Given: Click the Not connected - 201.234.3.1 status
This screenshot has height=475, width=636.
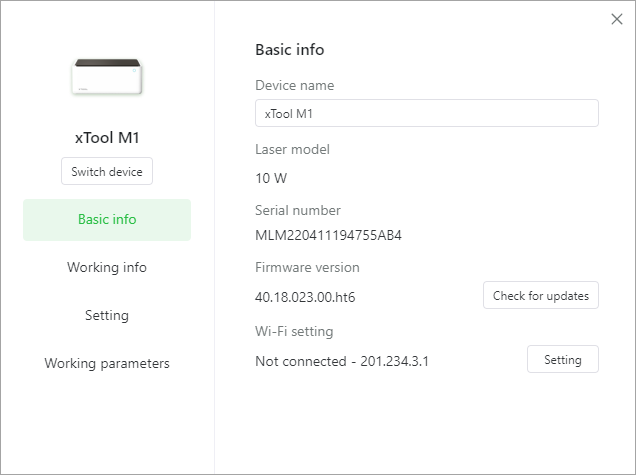Looking at the screenshot, I should 342,361.
